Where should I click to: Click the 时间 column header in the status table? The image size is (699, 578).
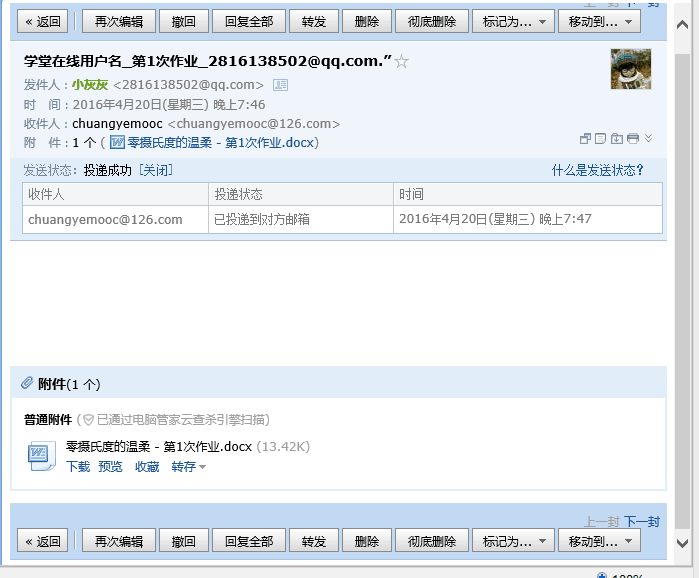pyautogui.click(x=528, y=194)
